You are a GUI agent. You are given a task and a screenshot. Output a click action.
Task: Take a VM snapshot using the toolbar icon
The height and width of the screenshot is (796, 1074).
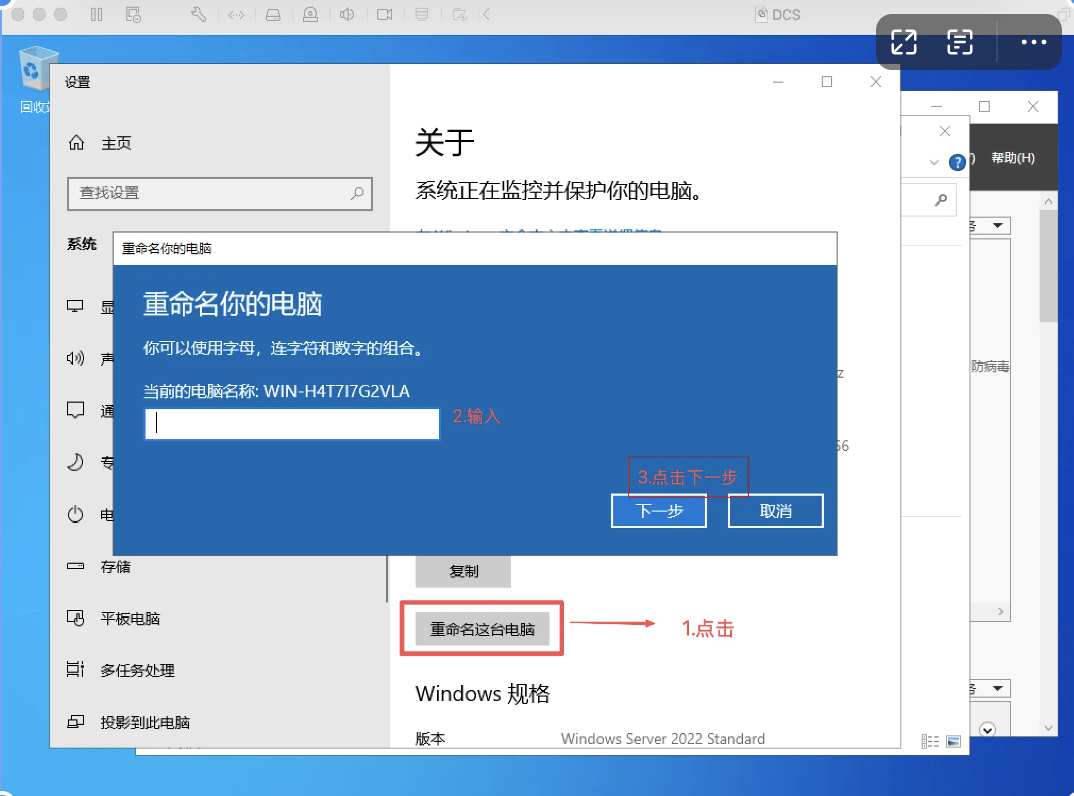133,14
